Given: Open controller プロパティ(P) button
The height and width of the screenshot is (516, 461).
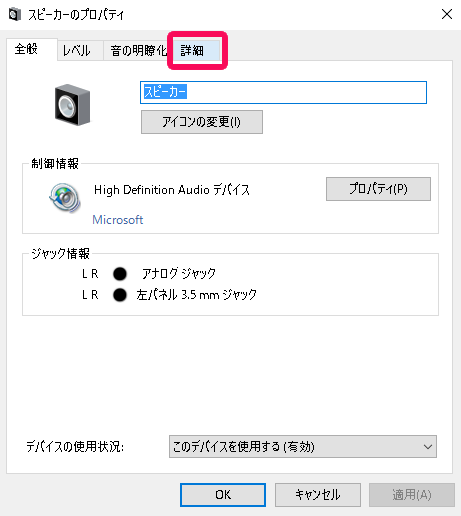Looking at the screenshot, I should (x=378, y=189).
